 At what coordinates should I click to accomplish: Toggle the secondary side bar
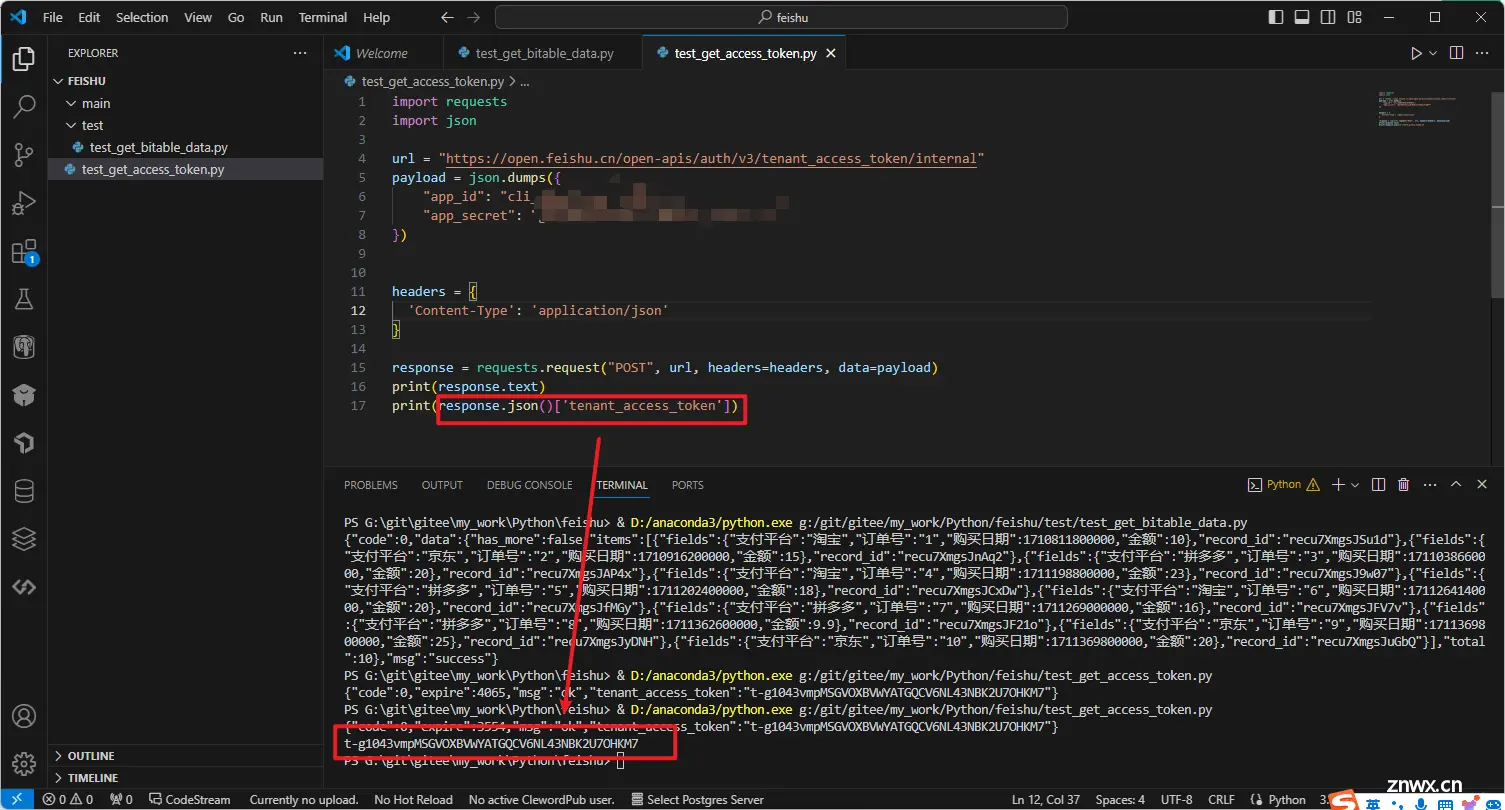[x=1326, y=17]
